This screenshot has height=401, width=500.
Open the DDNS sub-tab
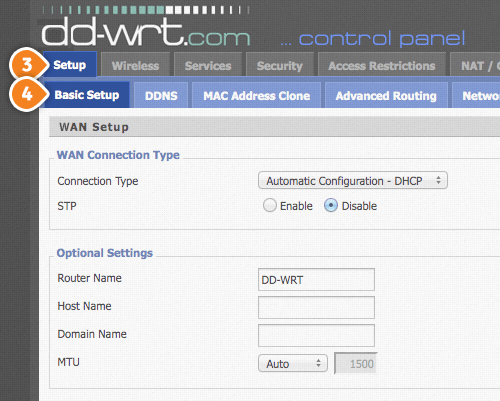(161, 96)
